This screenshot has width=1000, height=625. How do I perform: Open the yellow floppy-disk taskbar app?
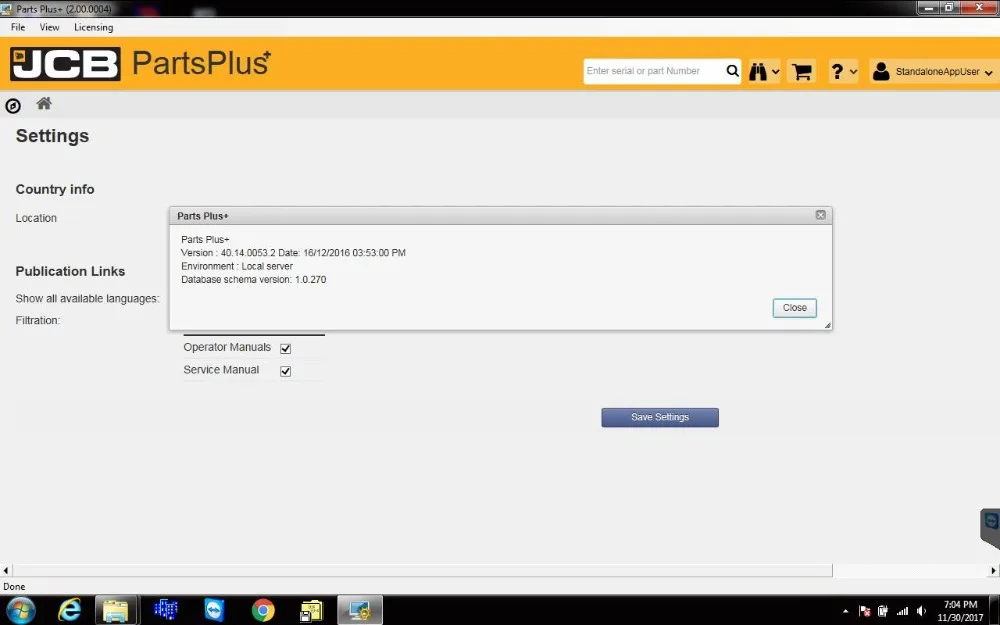(x=311, y=610)
